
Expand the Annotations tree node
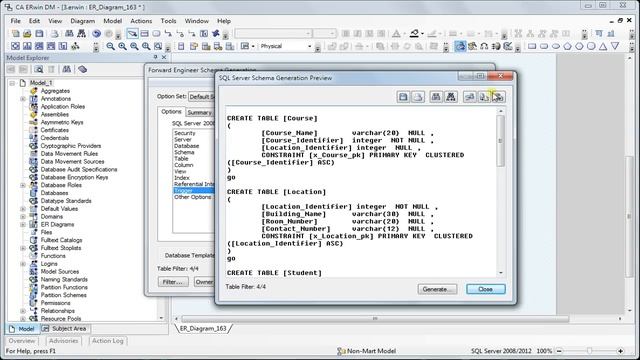click(23, 99)
